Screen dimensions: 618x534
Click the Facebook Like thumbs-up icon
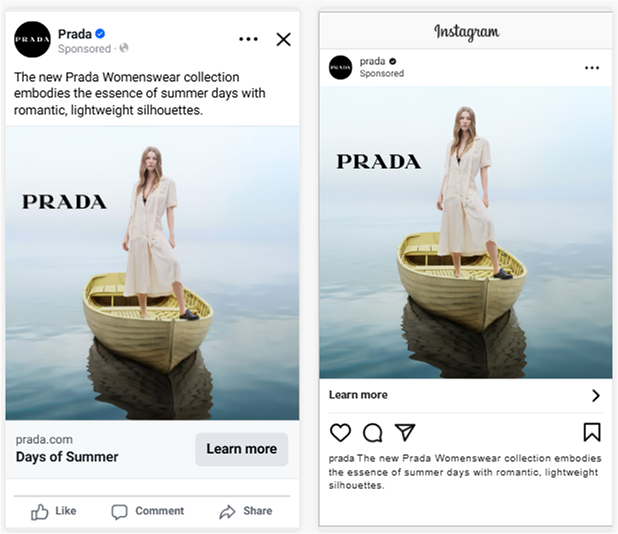[40, 512]
